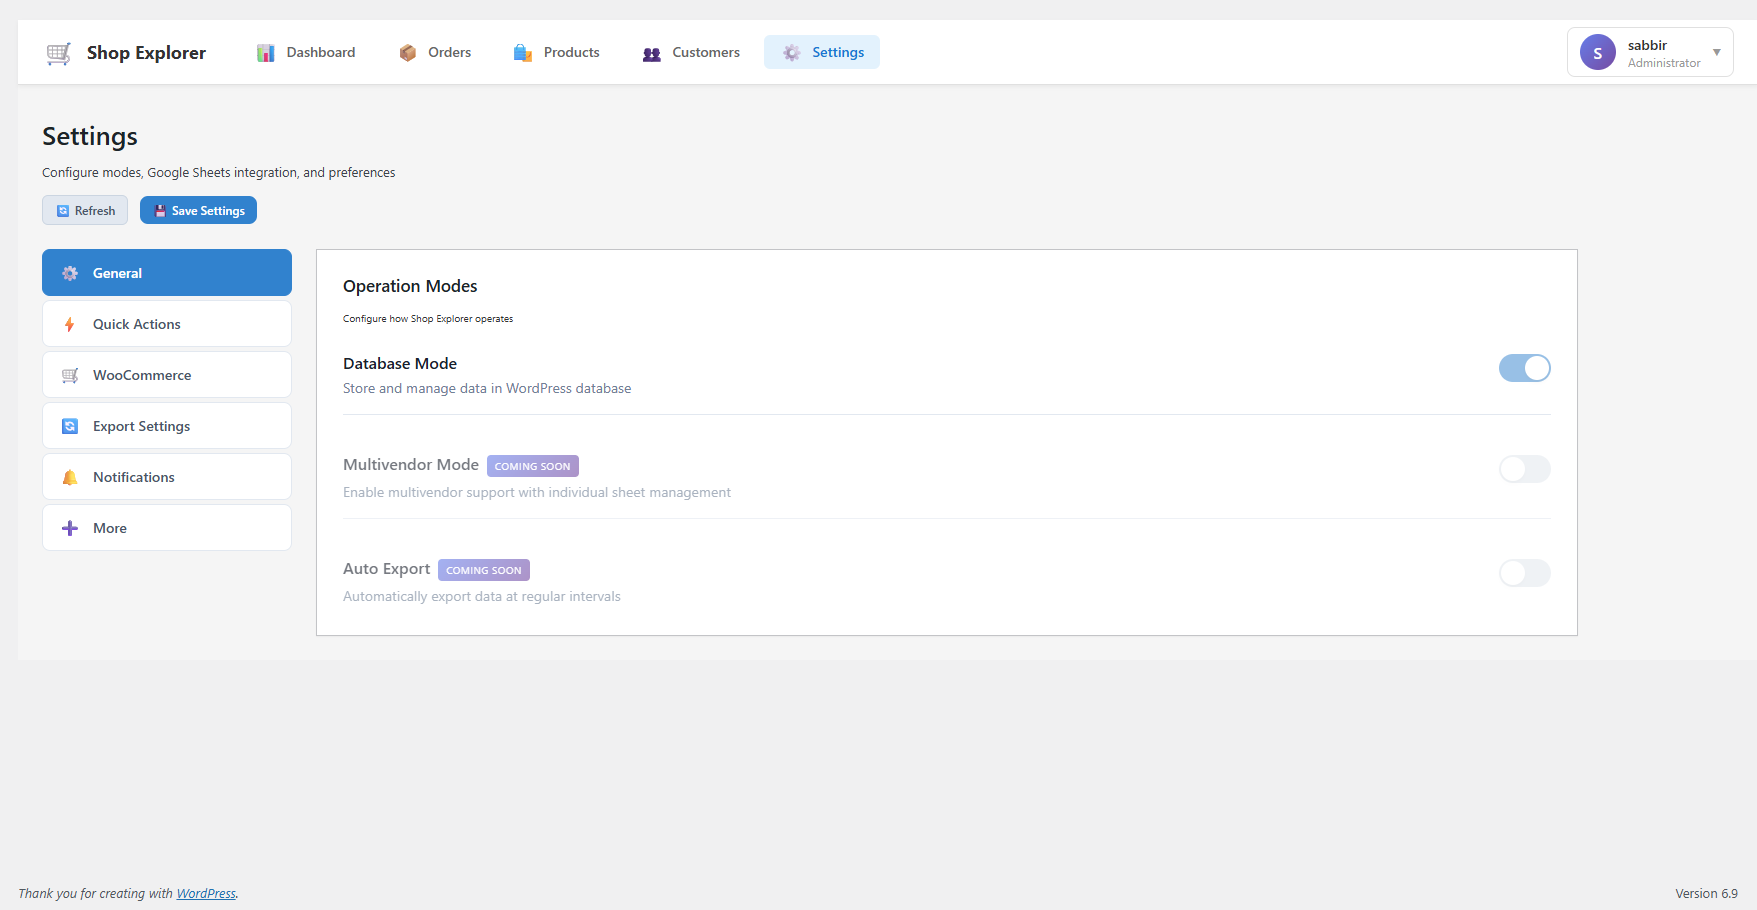Click 'Enable multivendor support' description text
1757x910 pixels.
tap(537, 493)
